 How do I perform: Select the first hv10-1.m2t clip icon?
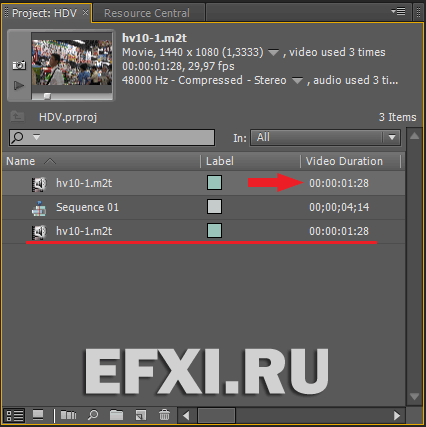point(39,184)
